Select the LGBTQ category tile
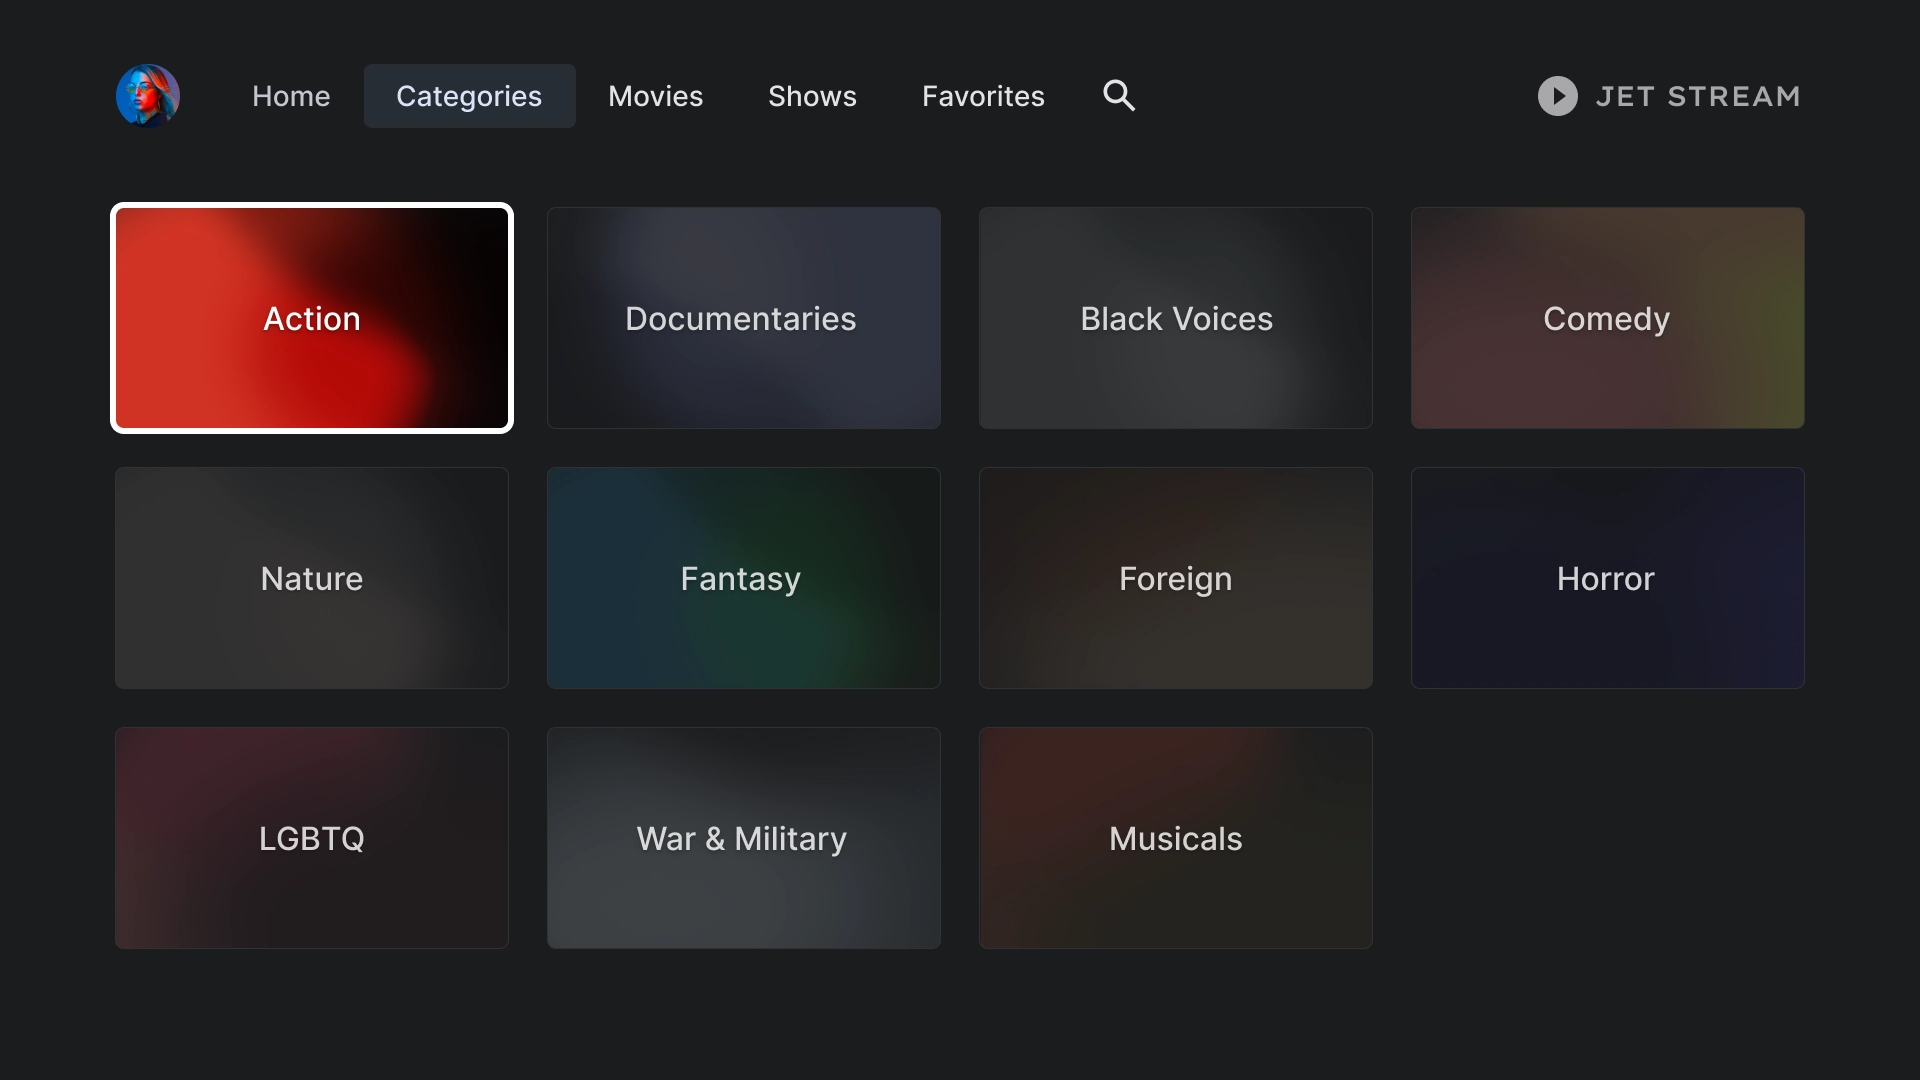1920x1080 pixels. click(x=311, y=837)
